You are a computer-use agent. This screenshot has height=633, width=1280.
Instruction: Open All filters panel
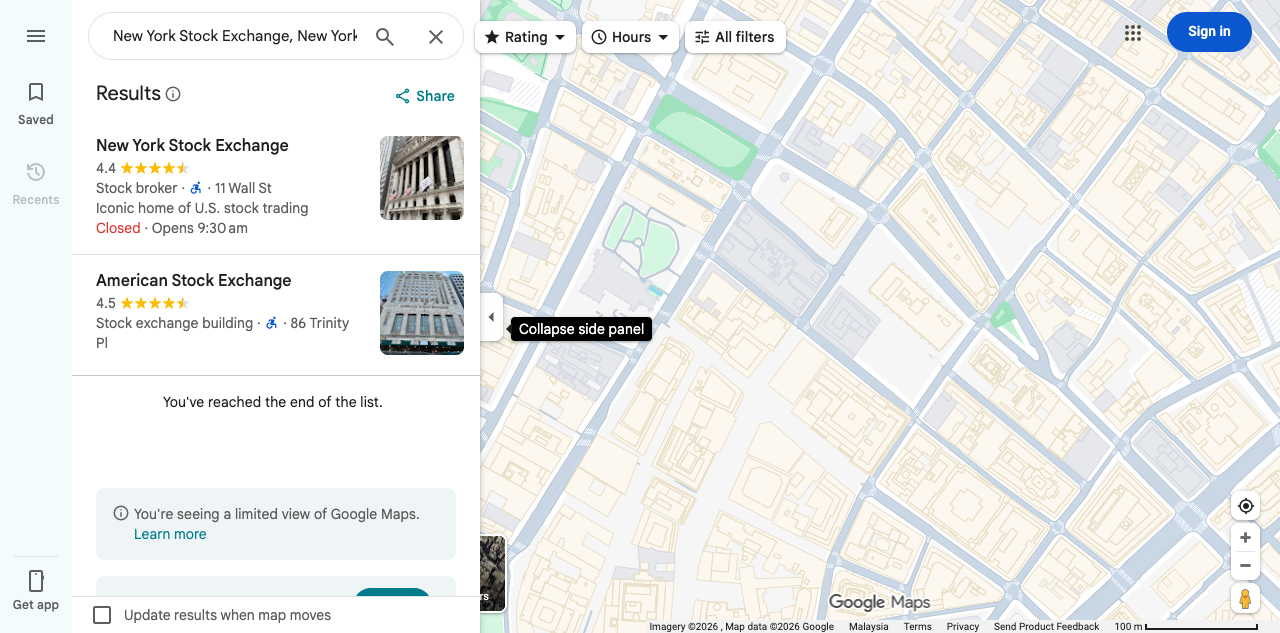(735, 37)
